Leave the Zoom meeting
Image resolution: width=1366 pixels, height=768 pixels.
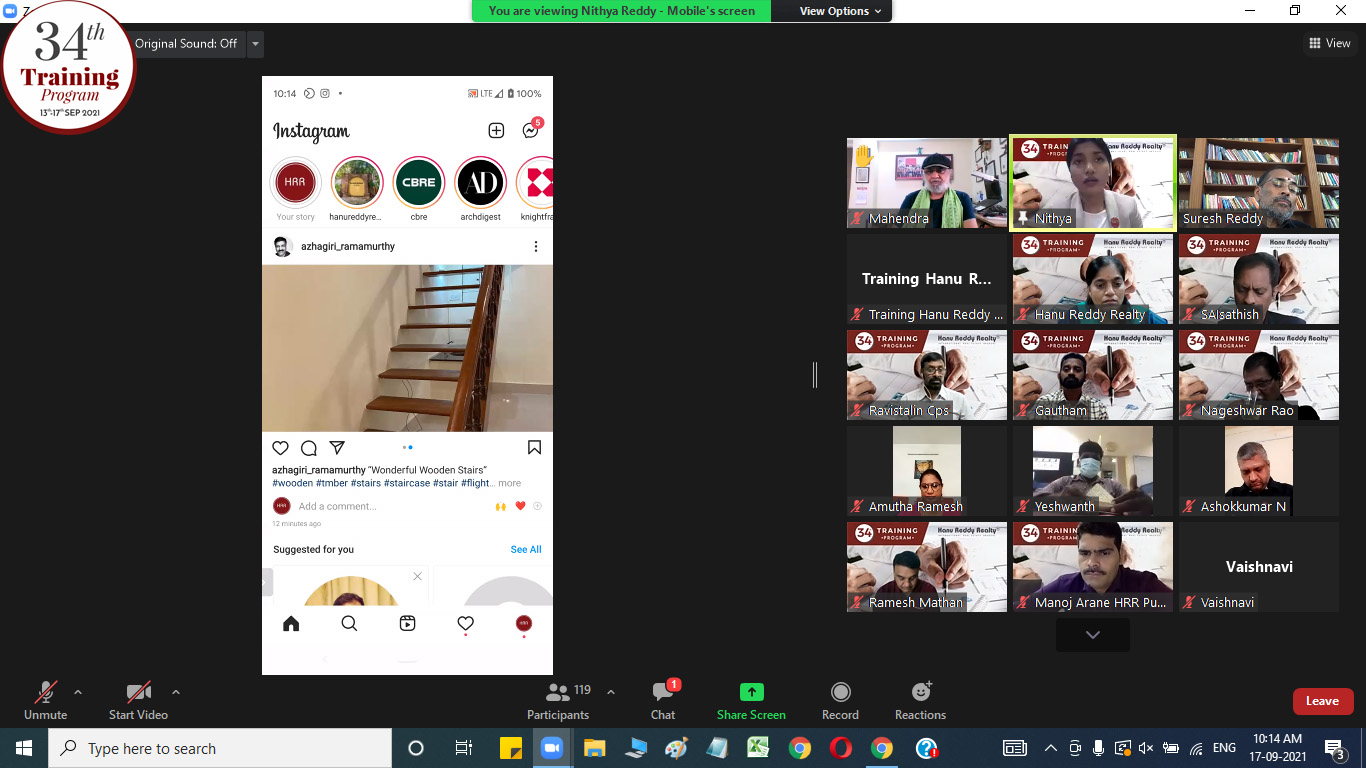pyautogui.click(x=1322, y=701)
